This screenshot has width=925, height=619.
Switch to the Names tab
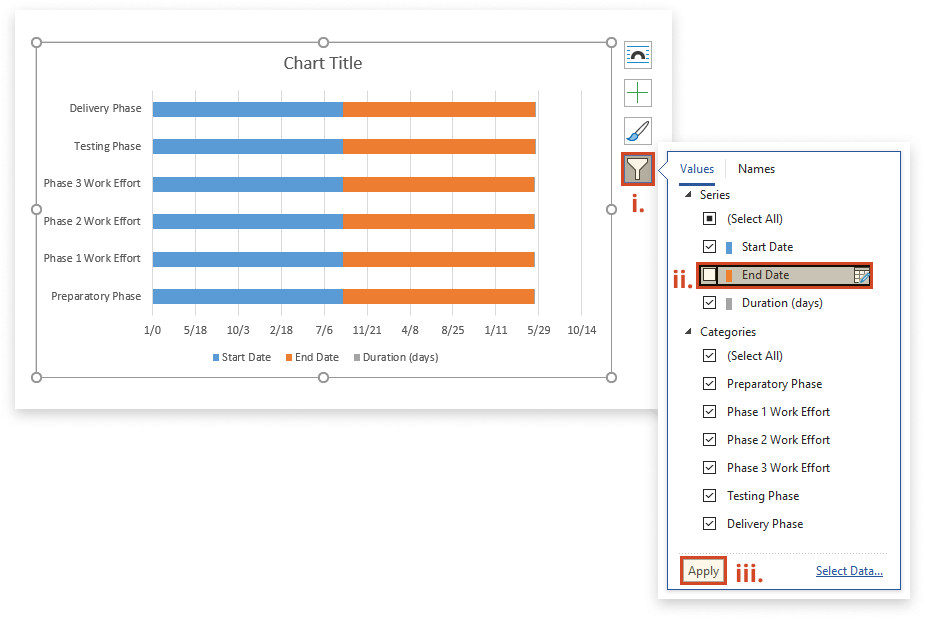(x=756, y=169)
